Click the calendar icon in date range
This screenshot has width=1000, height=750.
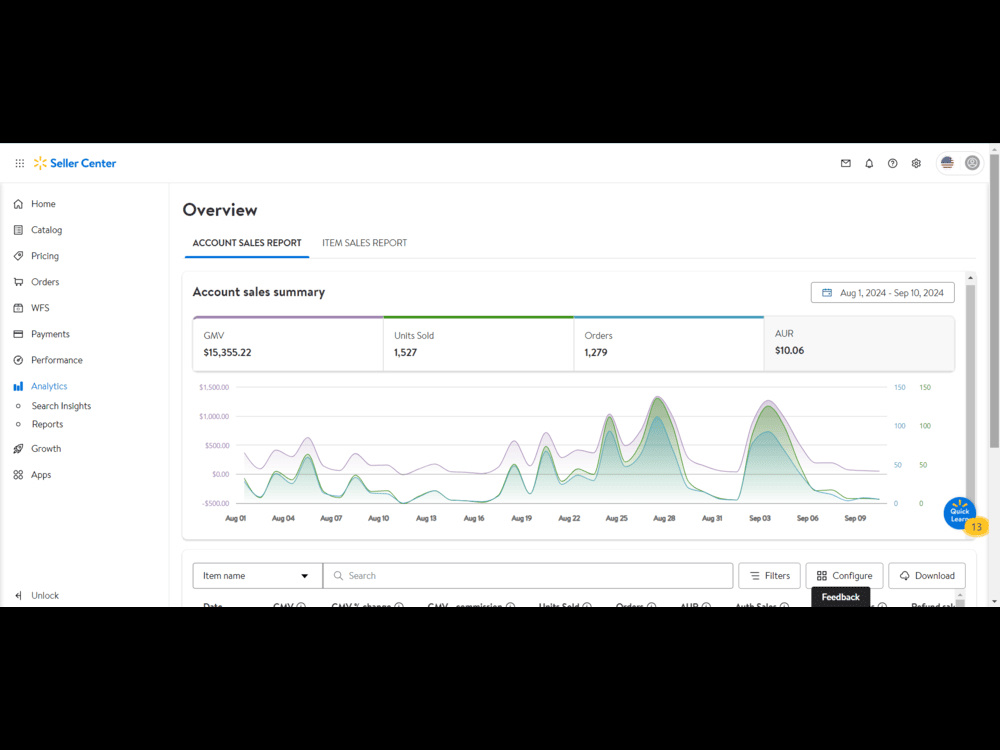coord(827,293)
